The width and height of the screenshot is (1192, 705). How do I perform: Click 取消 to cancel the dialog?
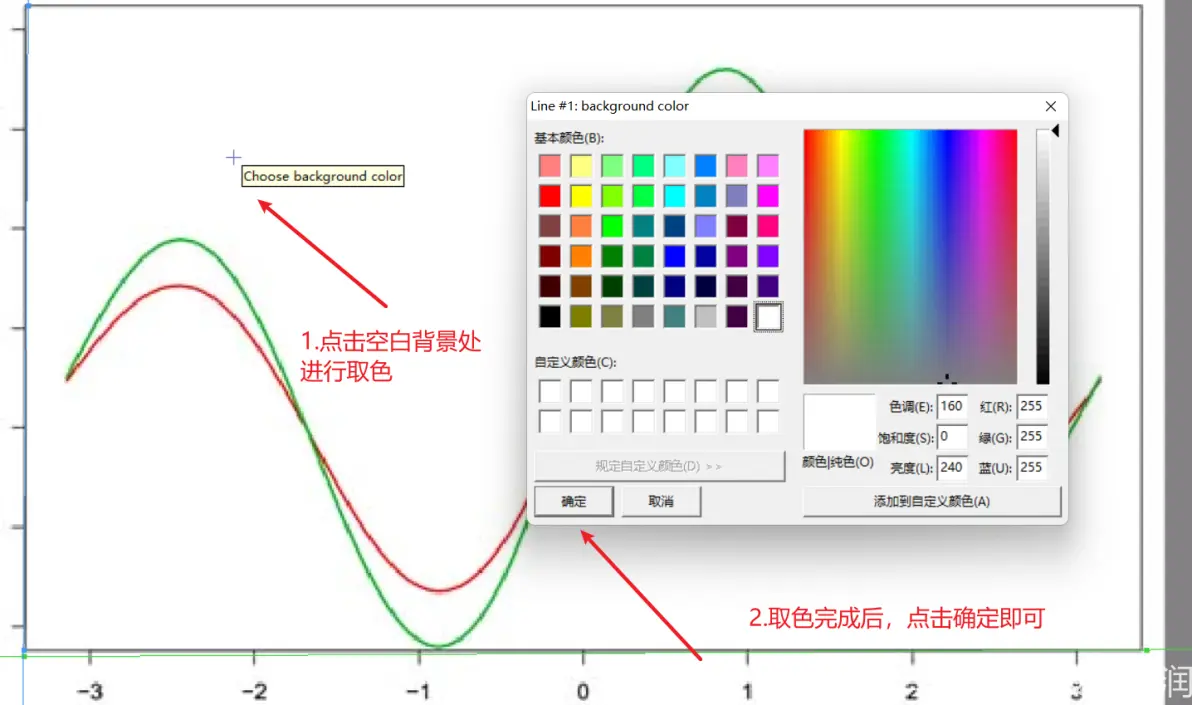[x=661, y=501]
